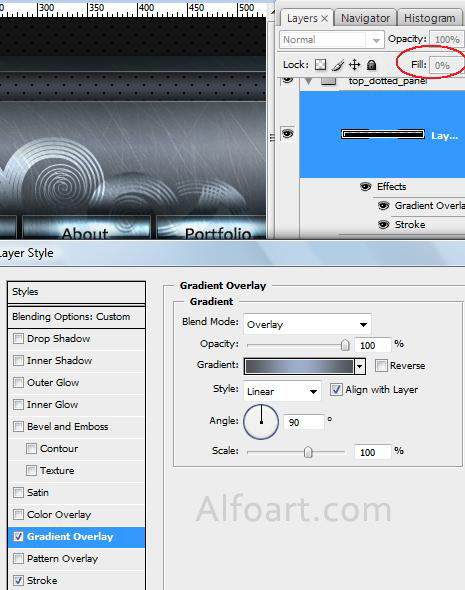This screenshot has height=590, width=465.
Task: Open the gradient Style Linear dropdown
Action: pos(282,391)
